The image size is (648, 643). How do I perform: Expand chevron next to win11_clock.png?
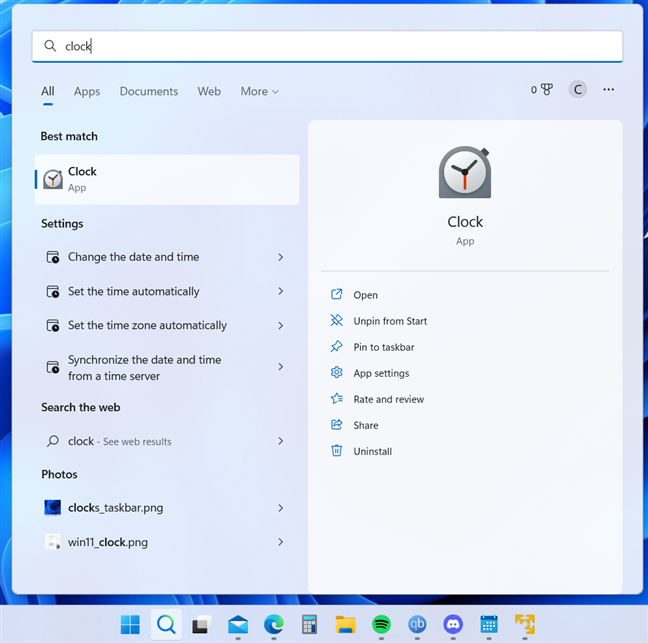(281, 542)
